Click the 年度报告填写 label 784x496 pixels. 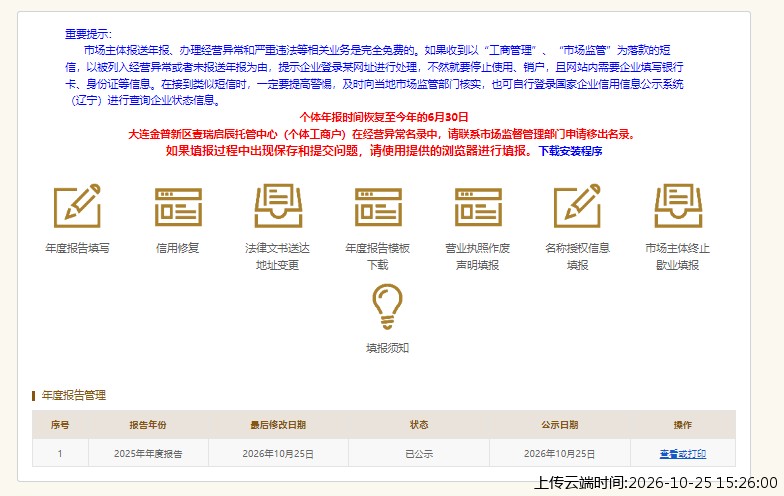78,248
